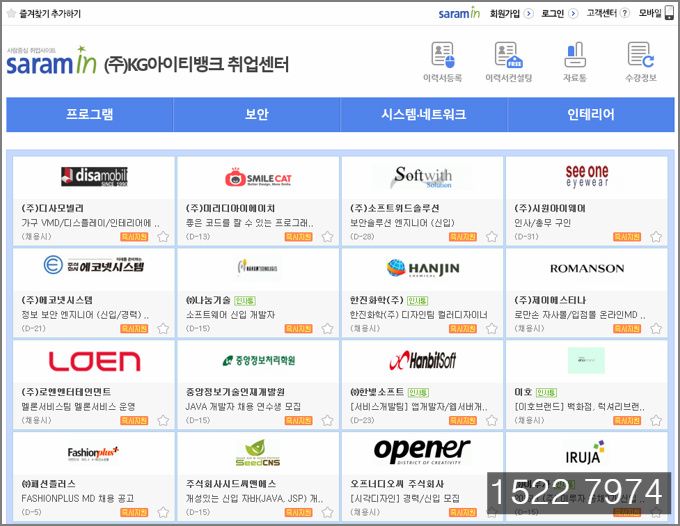Click the large saramin logo in header

coord(51,61)
